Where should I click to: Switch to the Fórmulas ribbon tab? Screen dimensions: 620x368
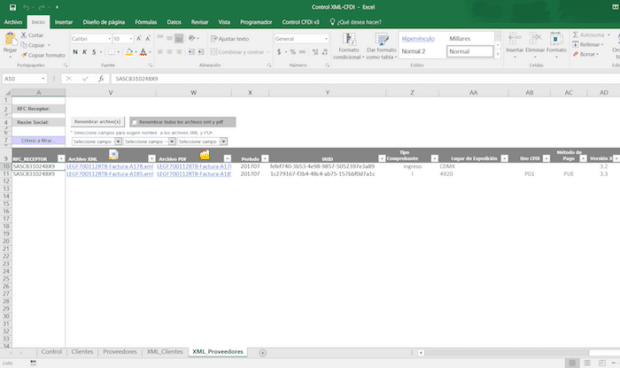[x=146, y=22]
